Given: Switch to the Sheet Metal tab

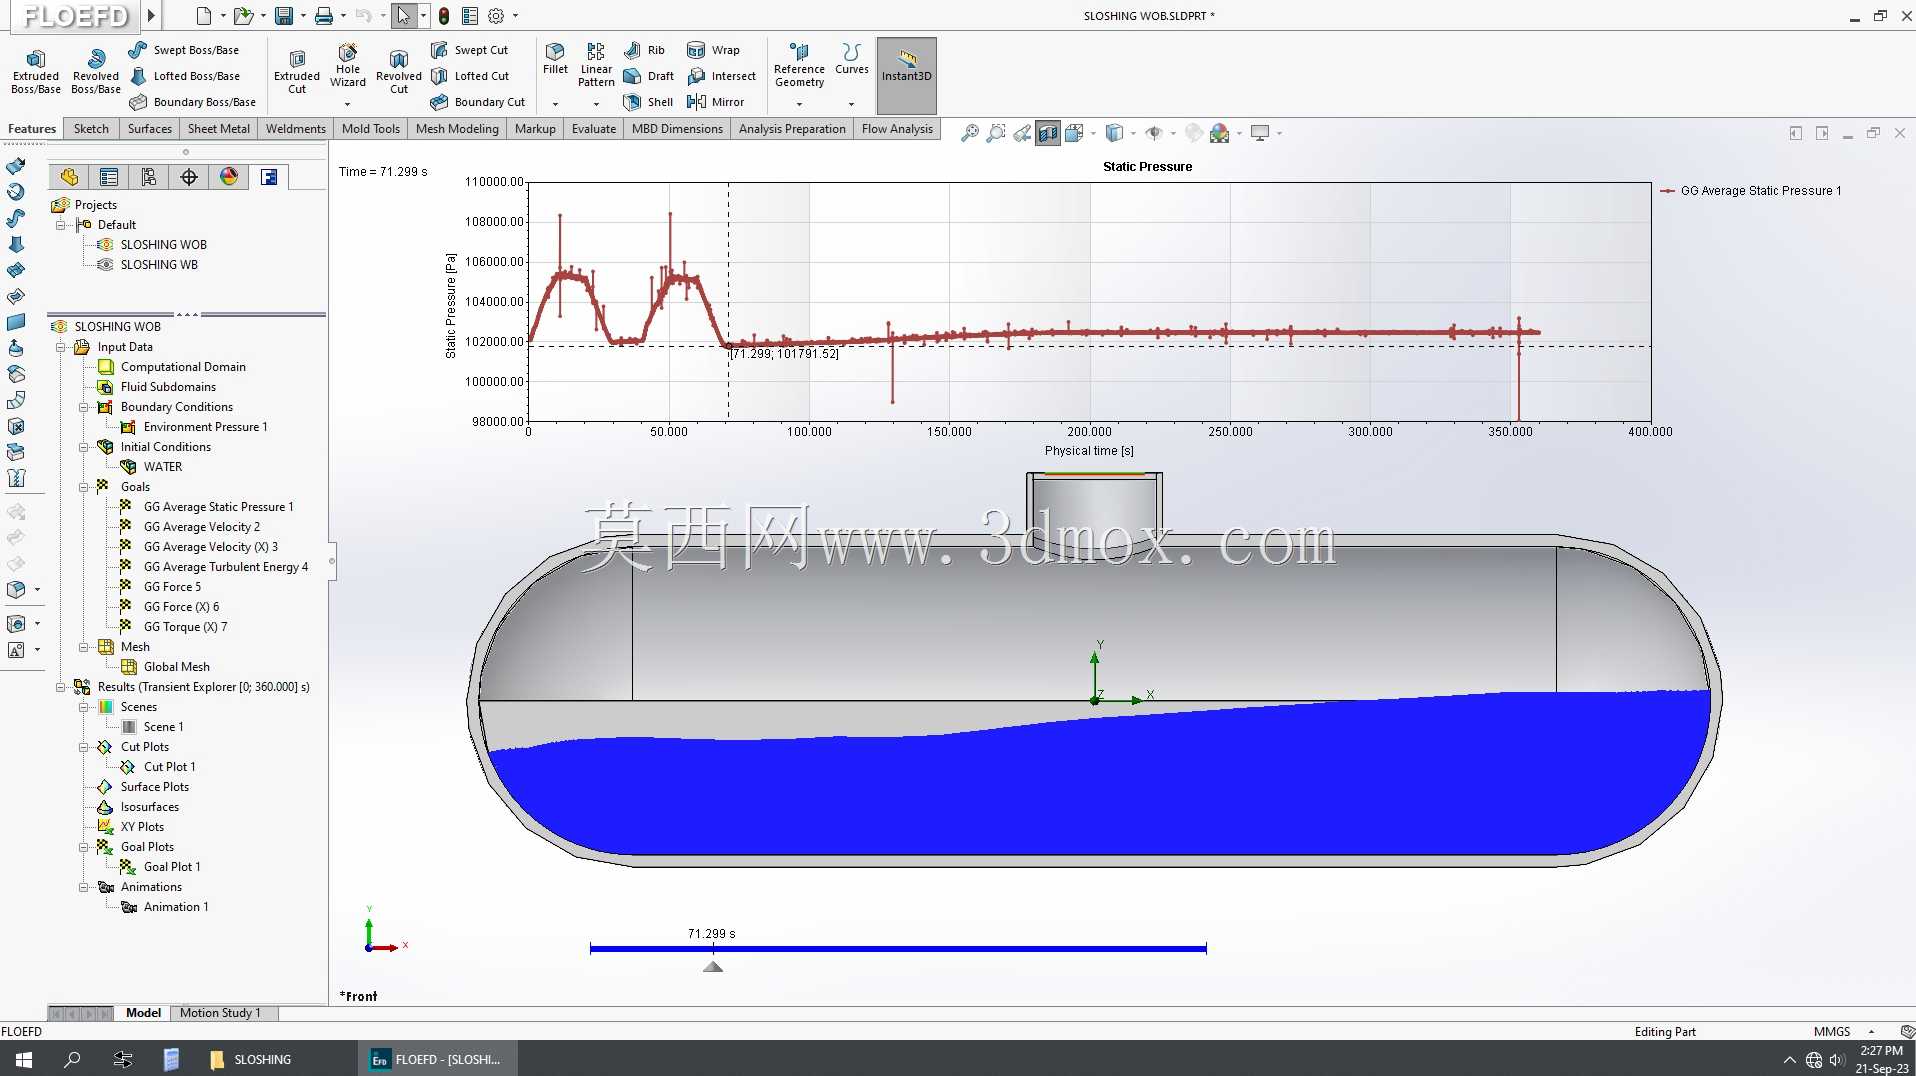Looking at the screenshot, I should pos(219,129).
